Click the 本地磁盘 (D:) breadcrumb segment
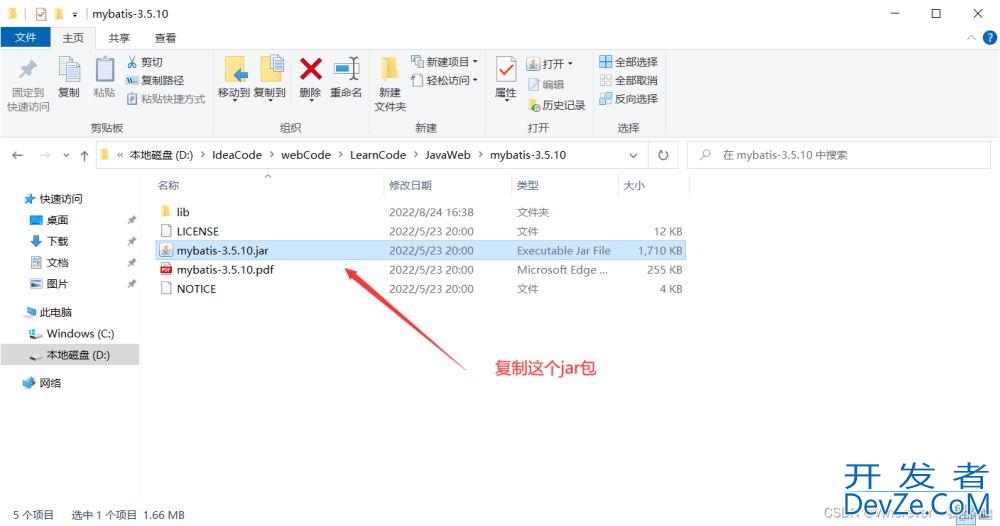The image size is (1000, 526). [x=161, y=155]
